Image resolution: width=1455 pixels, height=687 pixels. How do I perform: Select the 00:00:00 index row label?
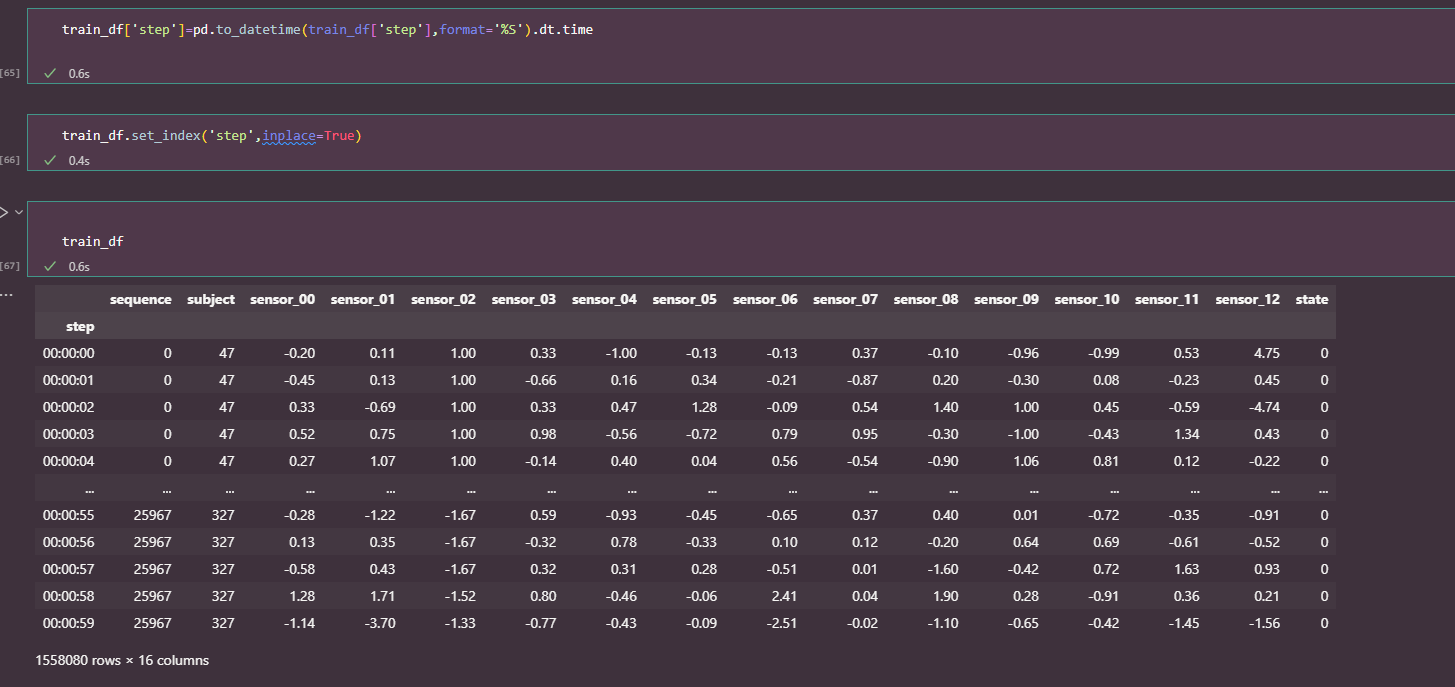coord(69,353)
